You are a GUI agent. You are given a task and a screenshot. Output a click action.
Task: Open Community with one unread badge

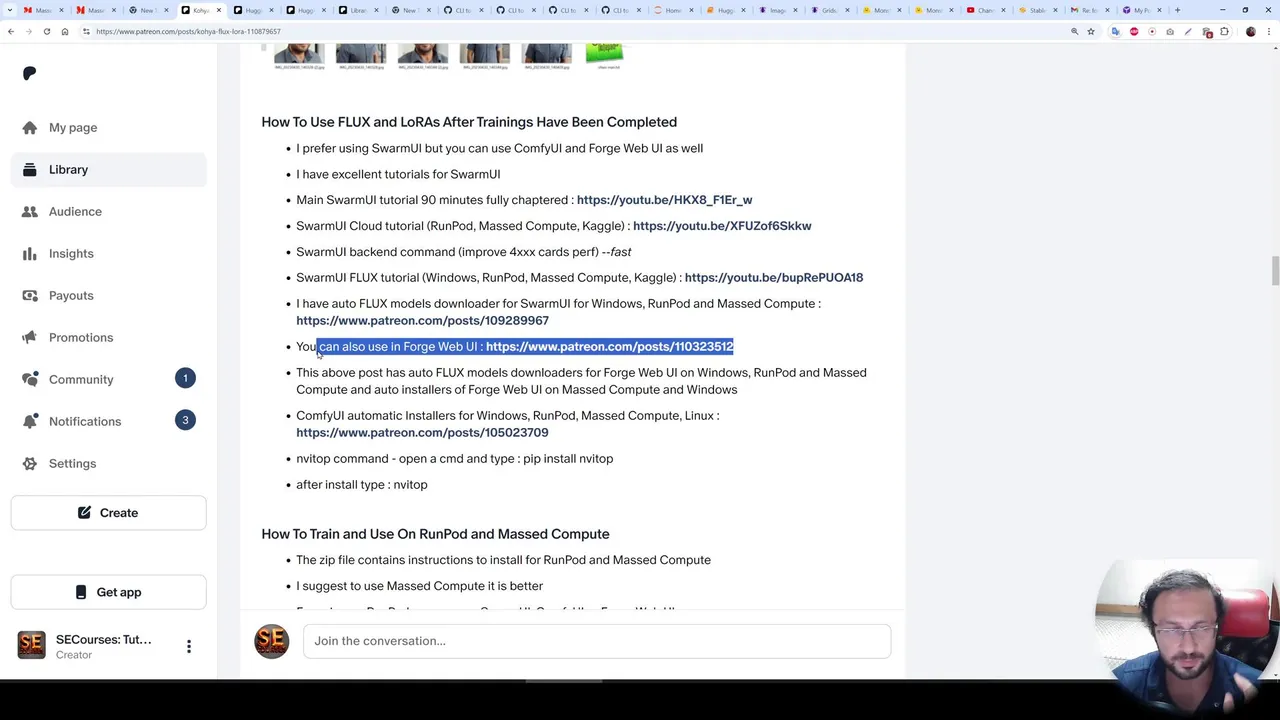[x=108, y=380]
